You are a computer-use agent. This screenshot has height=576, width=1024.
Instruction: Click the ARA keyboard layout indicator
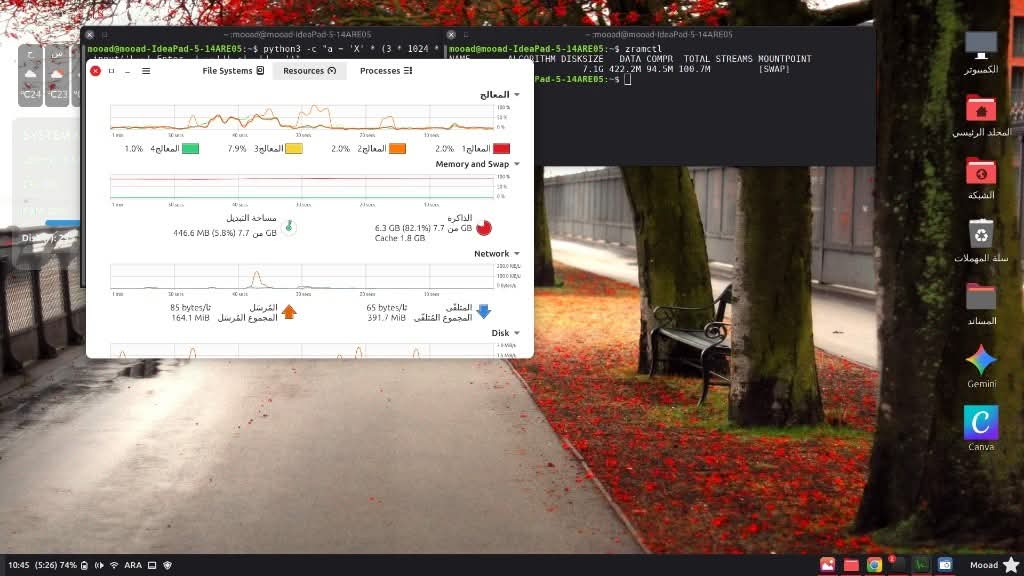(133, 565)
